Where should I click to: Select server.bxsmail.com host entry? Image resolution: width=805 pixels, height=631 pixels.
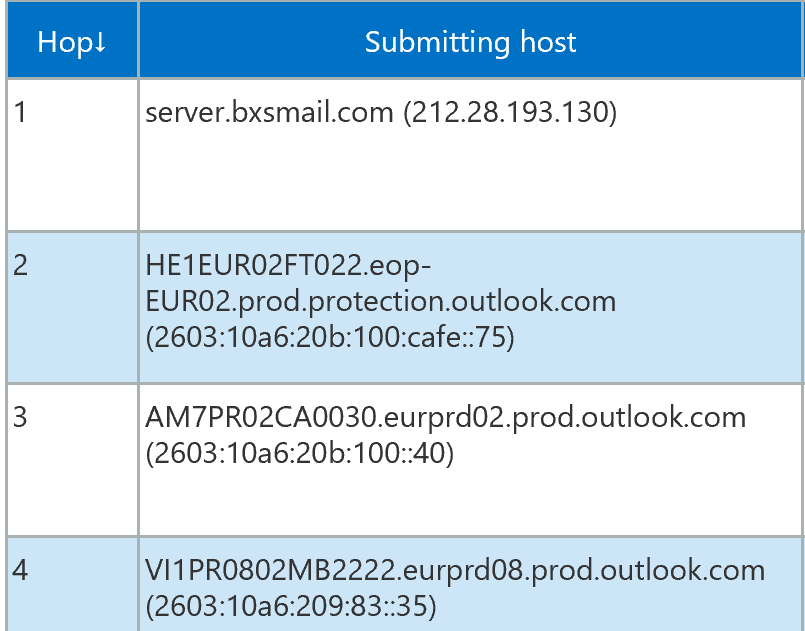click(269, 112)
